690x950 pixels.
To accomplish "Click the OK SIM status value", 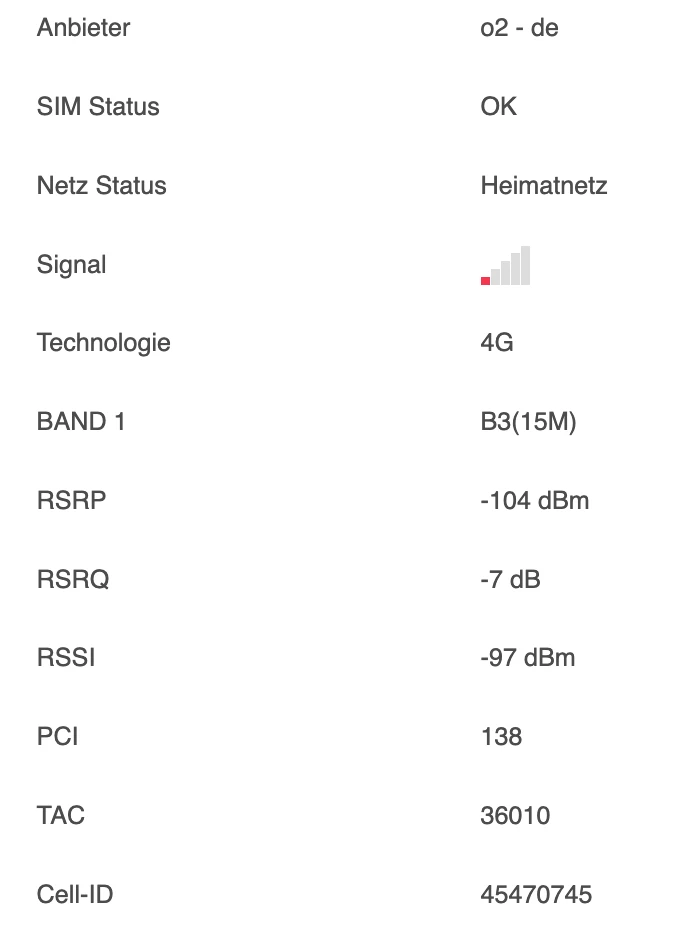I will [499, 107].
